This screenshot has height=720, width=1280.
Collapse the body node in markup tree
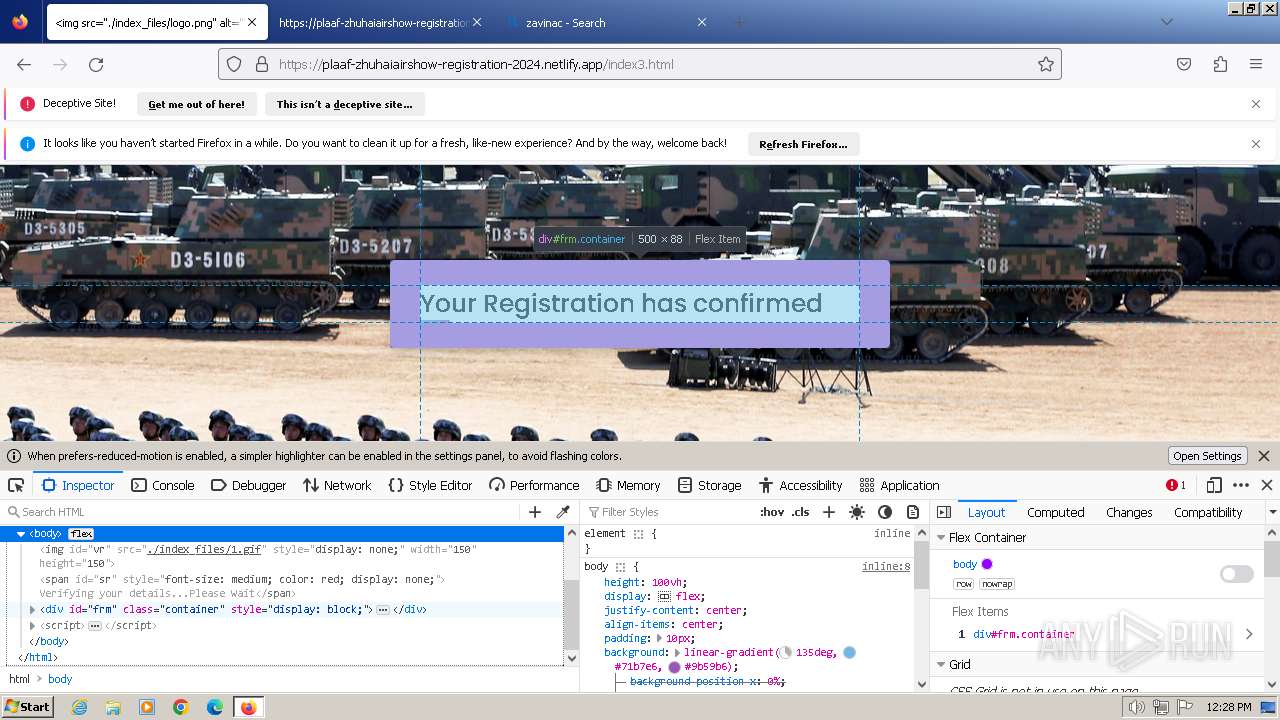coord(21,534)
